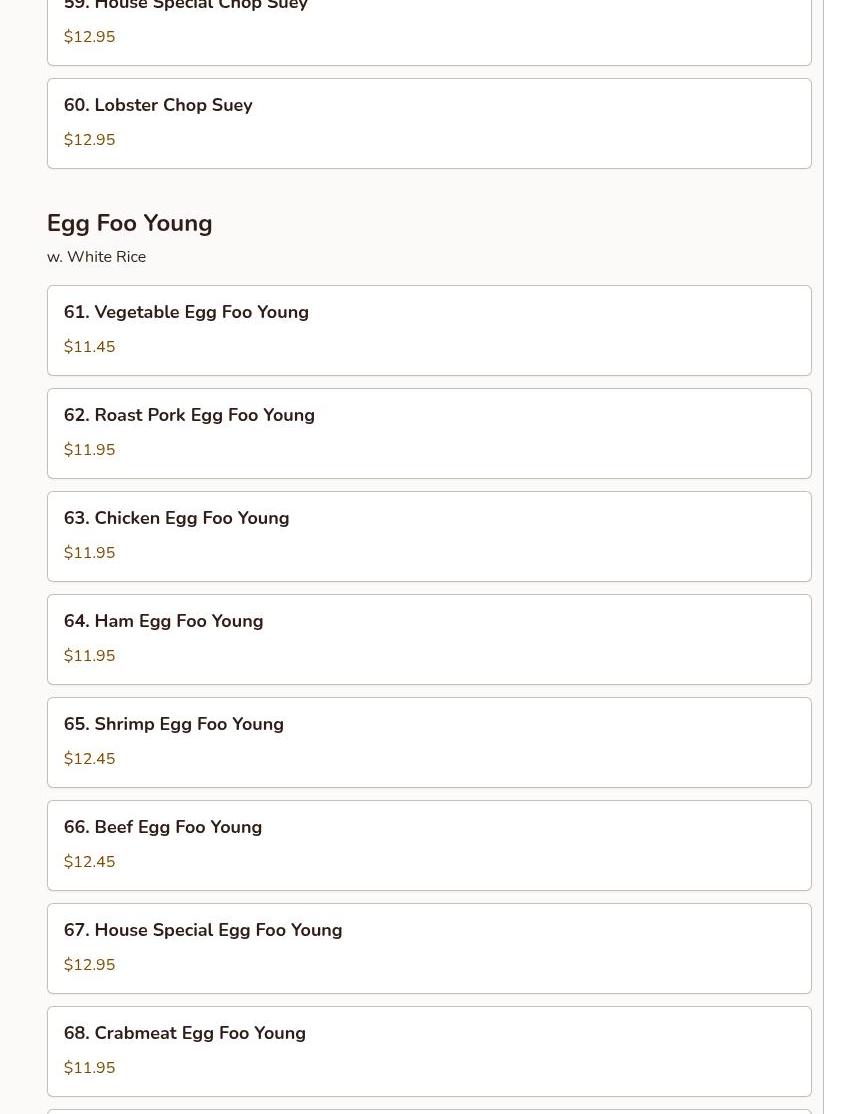Select 68. Crabmeat Egg Foo Young
844x1114 pixels.
coord(184,1034)
